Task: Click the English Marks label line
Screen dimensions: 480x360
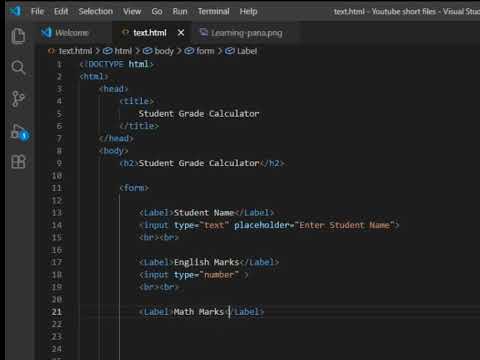Action: pyautogui.click(x=209, y=262)
